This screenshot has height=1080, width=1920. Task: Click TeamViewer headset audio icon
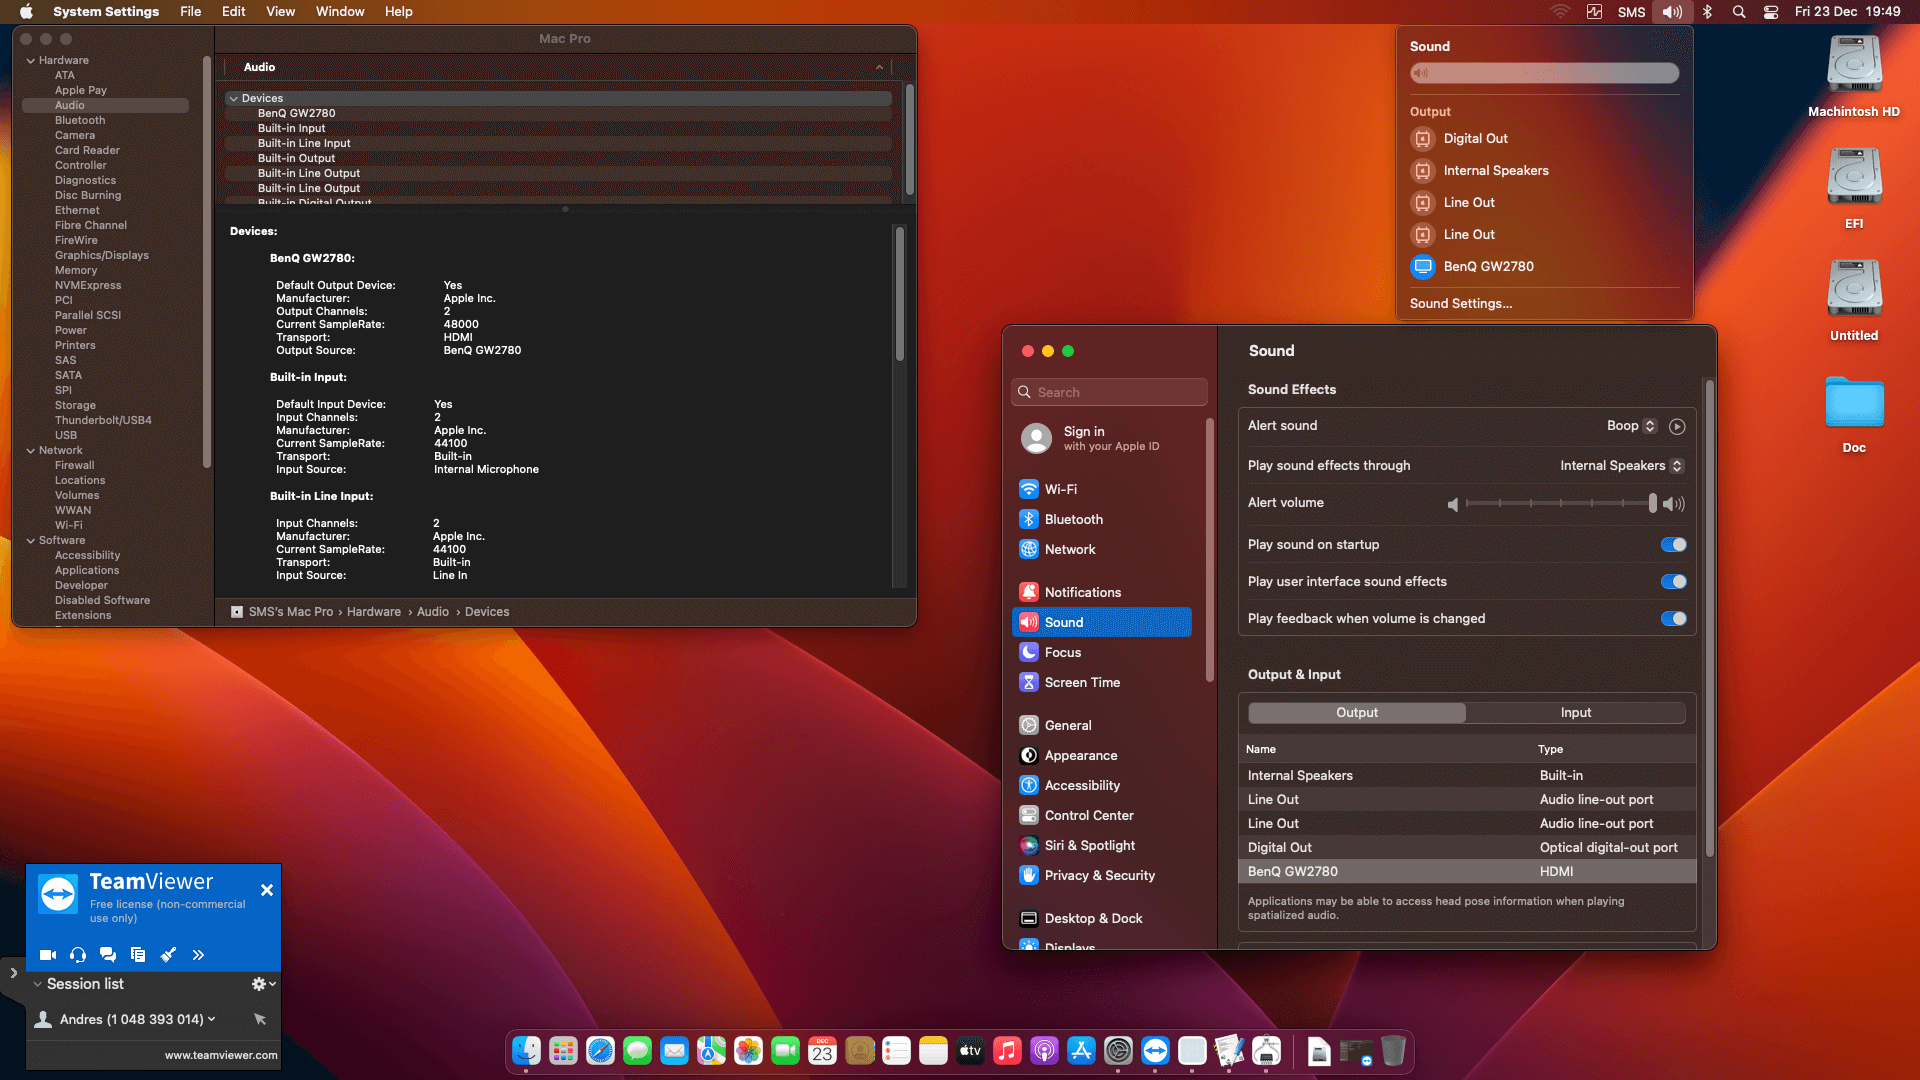coord(78,955)
